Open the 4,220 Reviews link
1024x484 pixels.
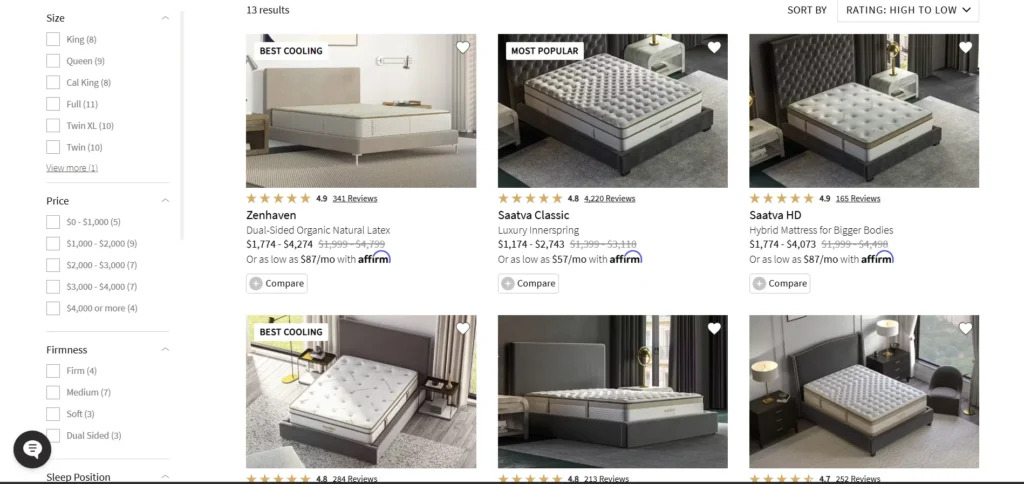click(609, 199)
